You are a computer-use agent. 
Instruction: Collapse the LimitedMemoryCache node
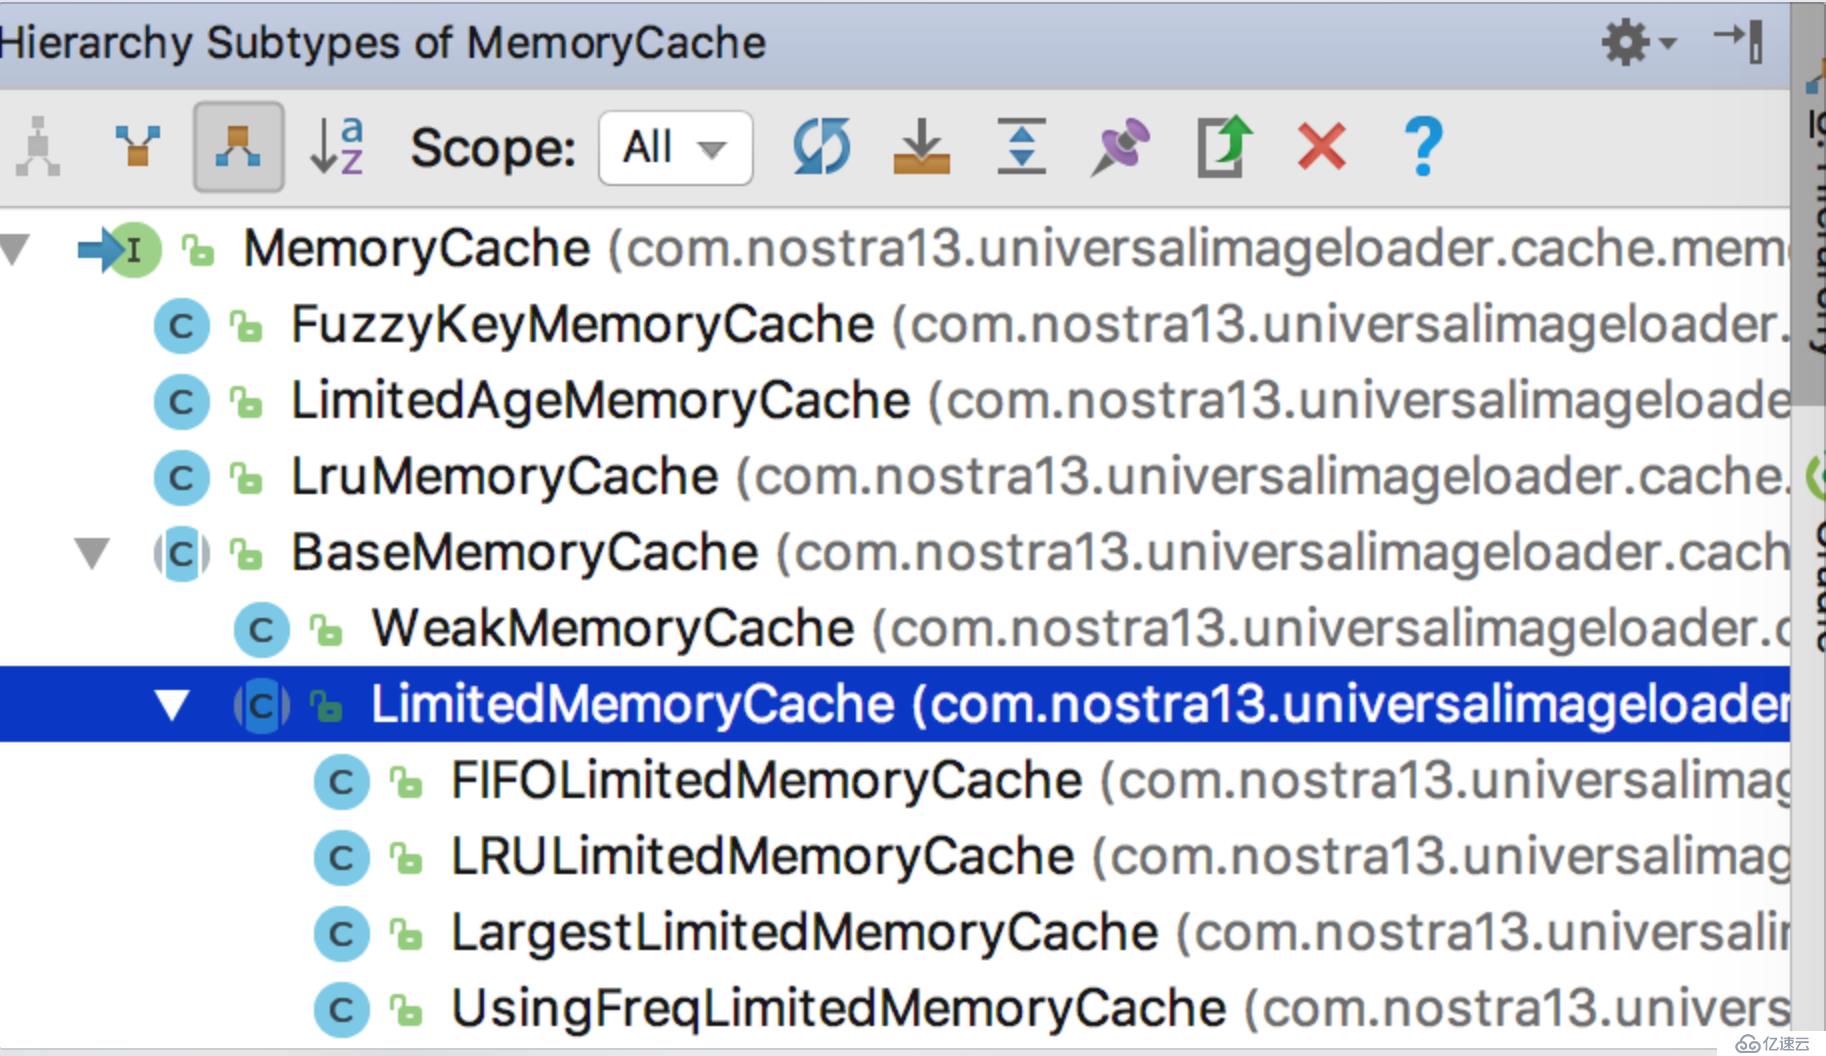[172, 705]
